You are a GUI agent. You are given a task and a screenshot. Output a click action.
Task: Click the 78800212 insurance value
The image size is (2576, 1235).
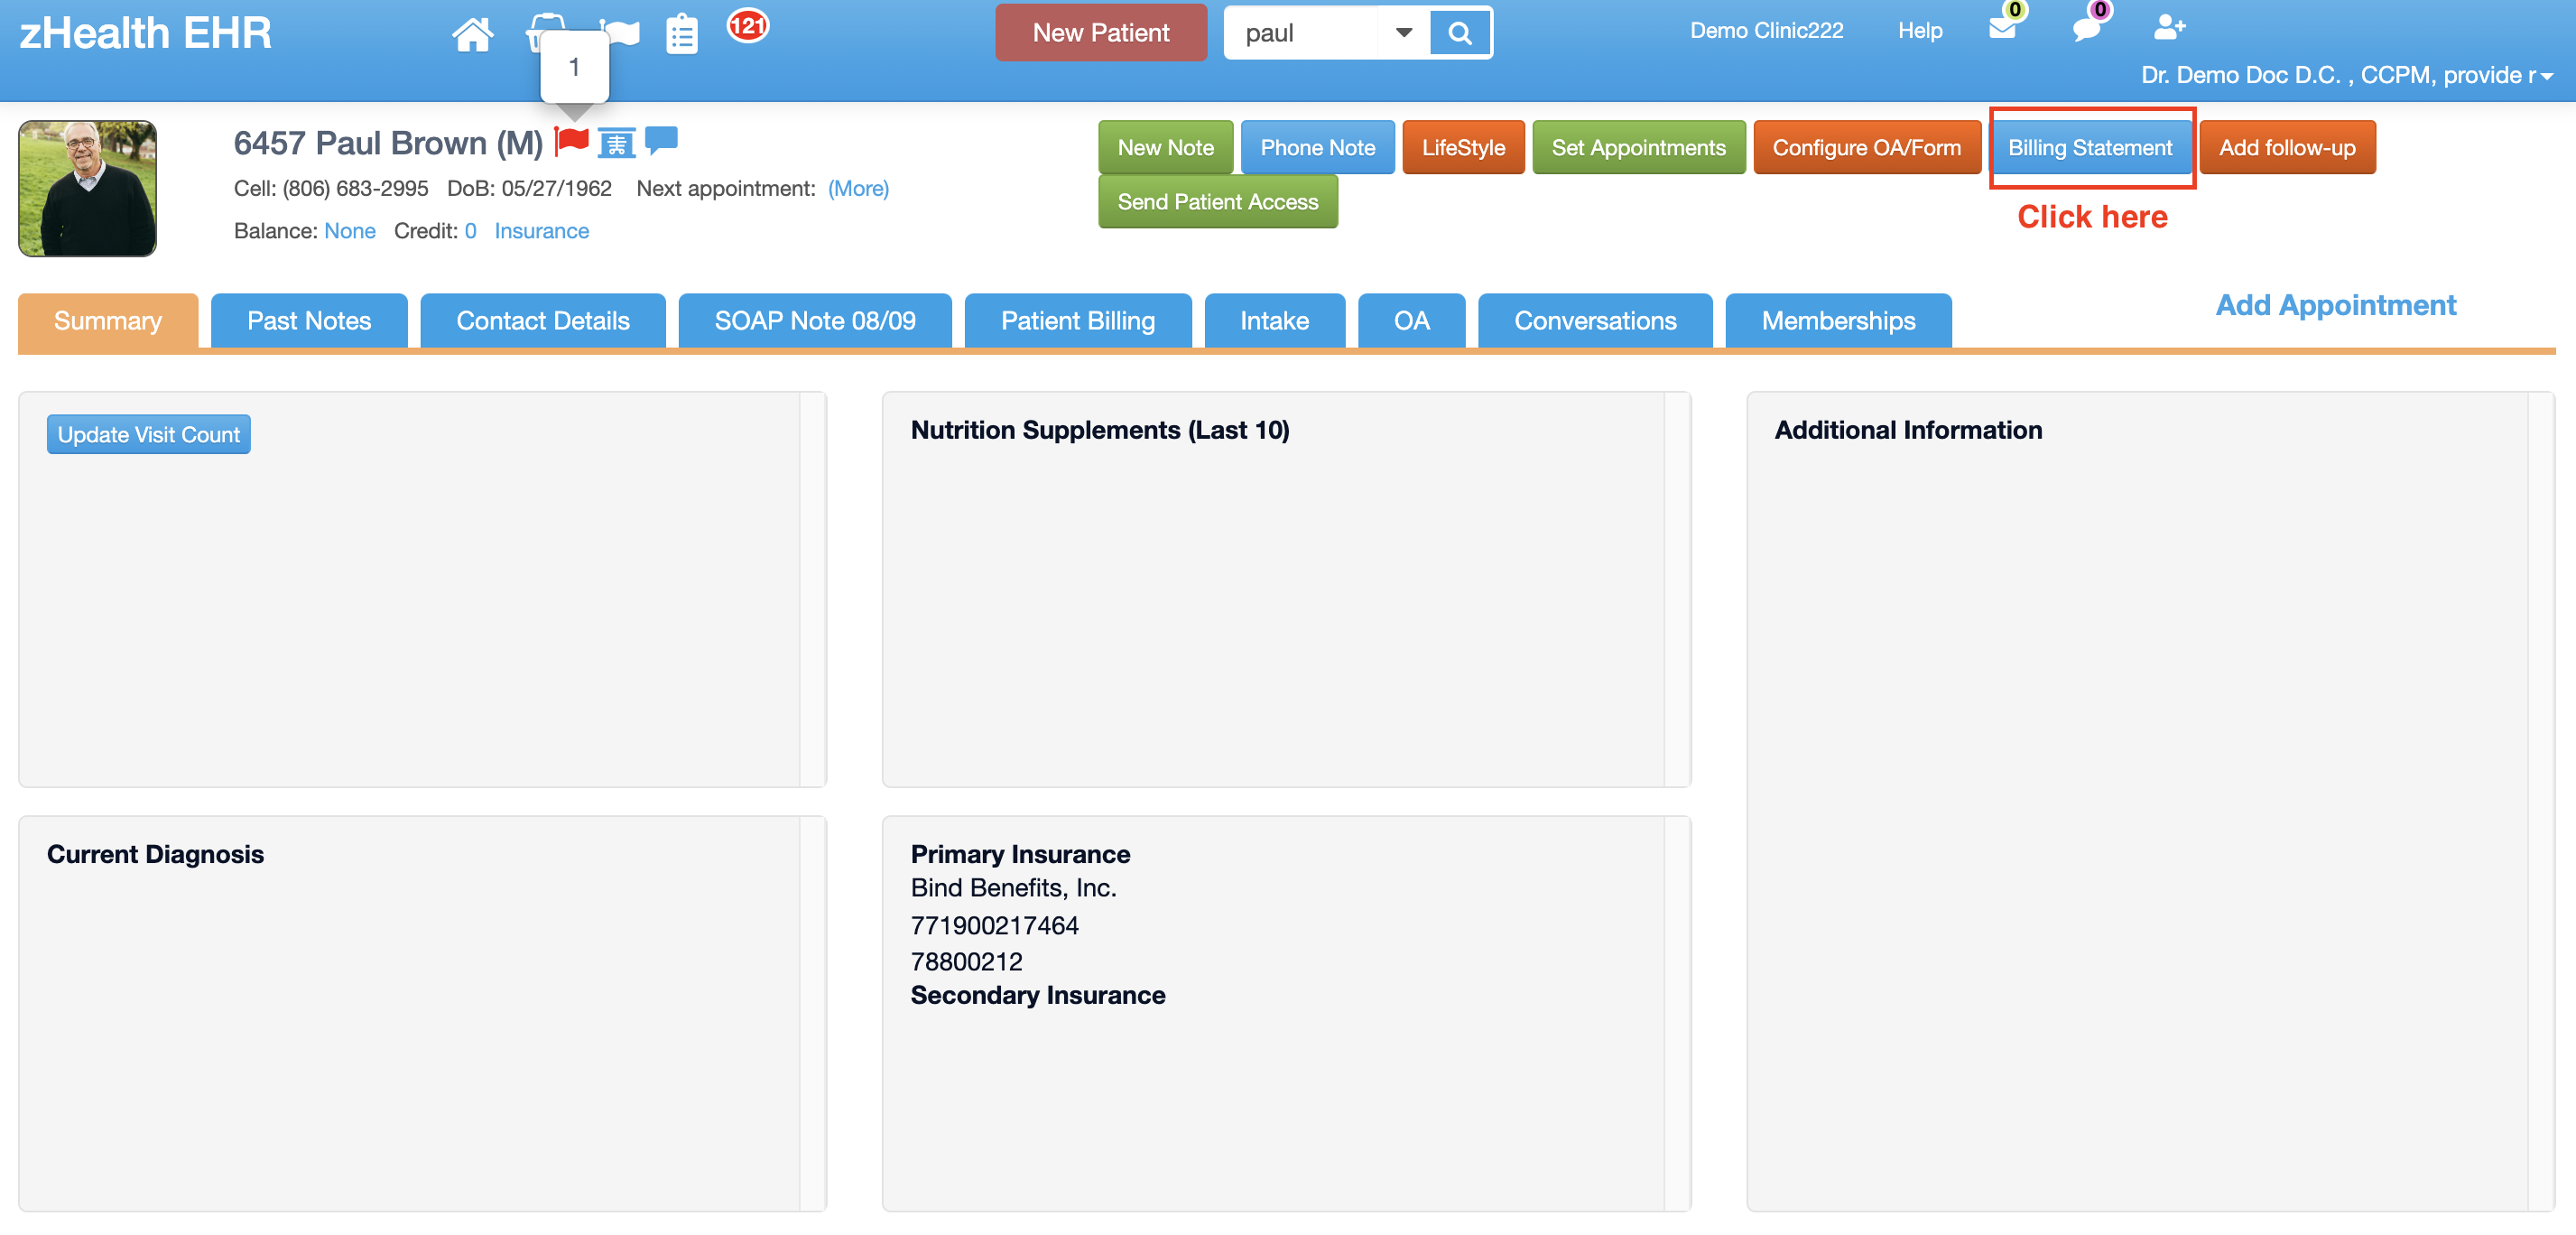coord(966,961)
